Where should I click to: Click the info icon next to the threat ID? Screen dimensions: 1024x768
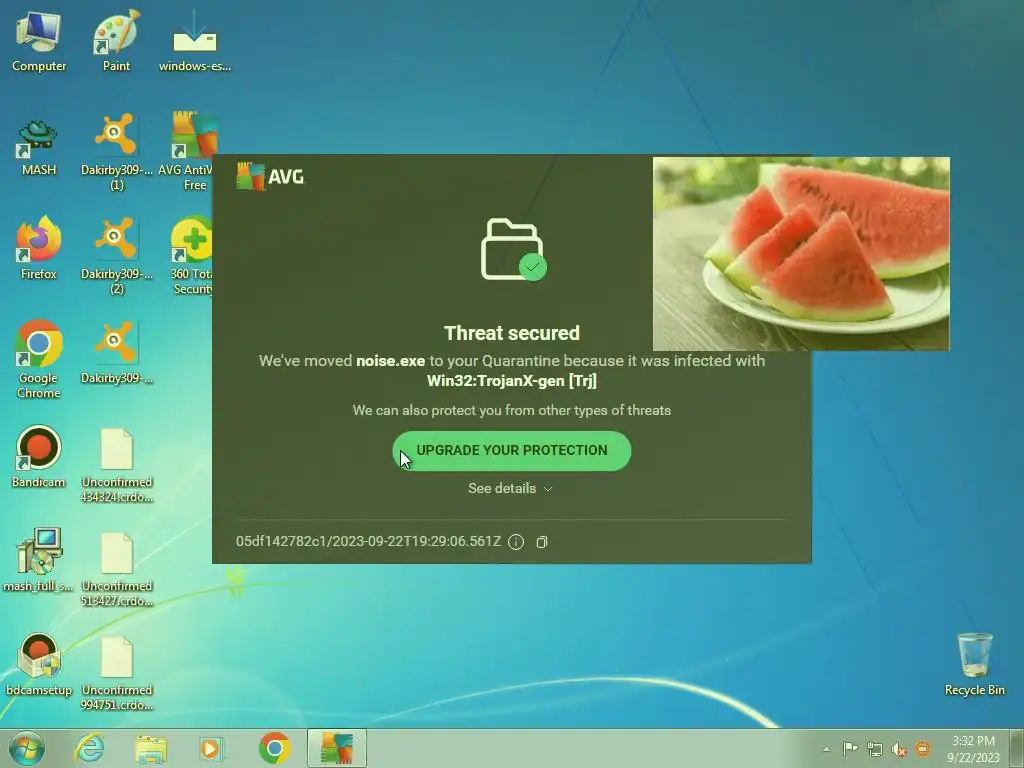point(516,542)
